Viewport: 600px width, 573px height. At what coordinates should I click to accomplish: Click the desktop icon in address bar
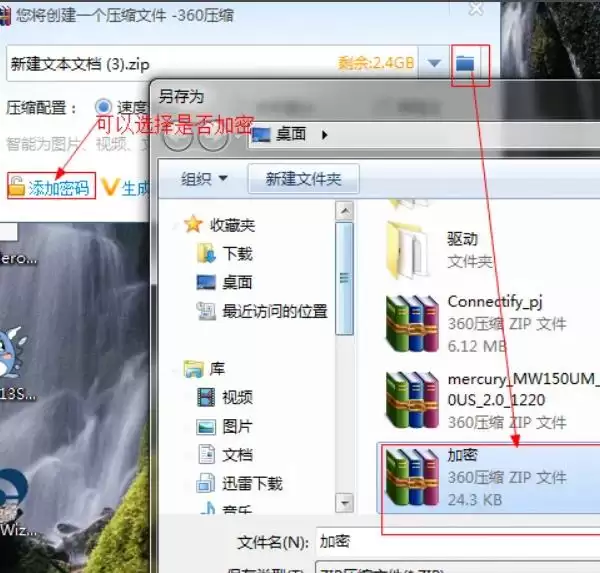(x=262, y=135)
